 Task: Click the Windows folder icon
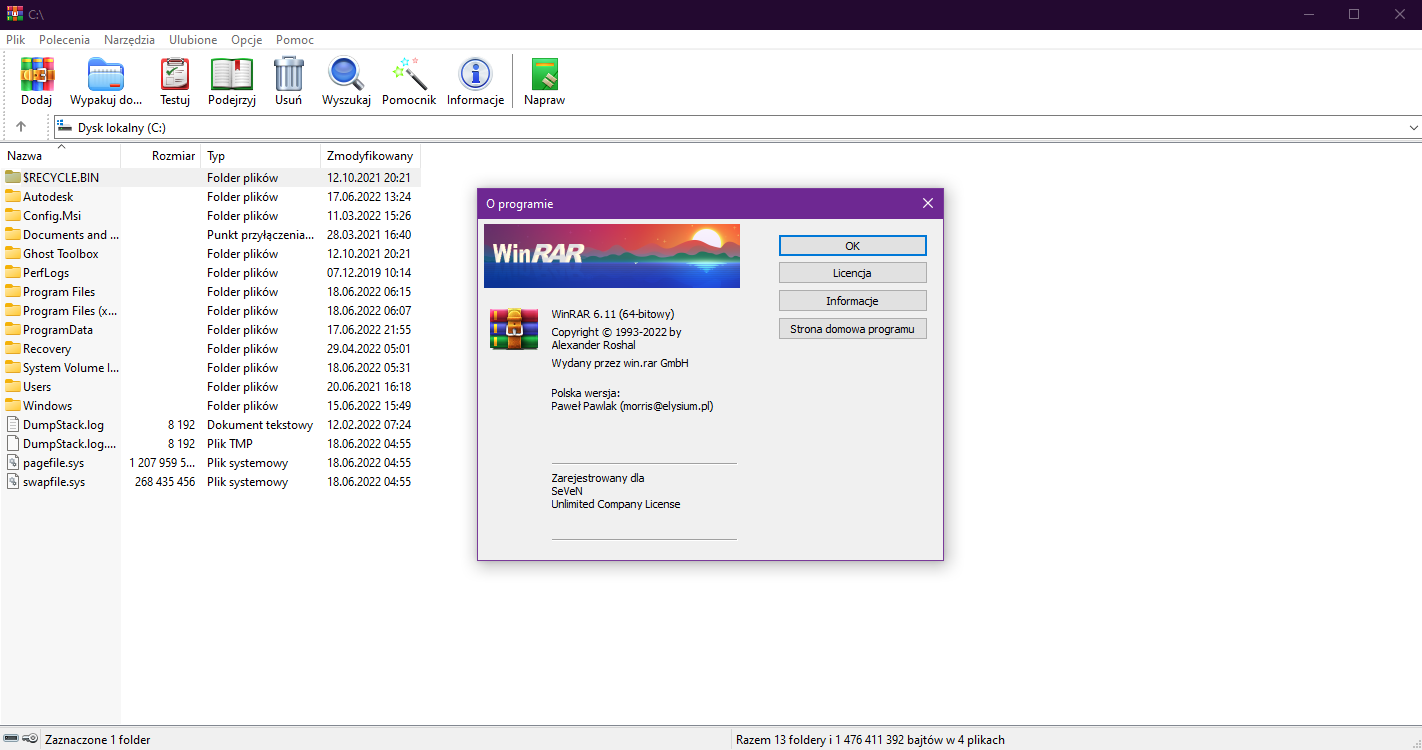click(x=13, y=406)
